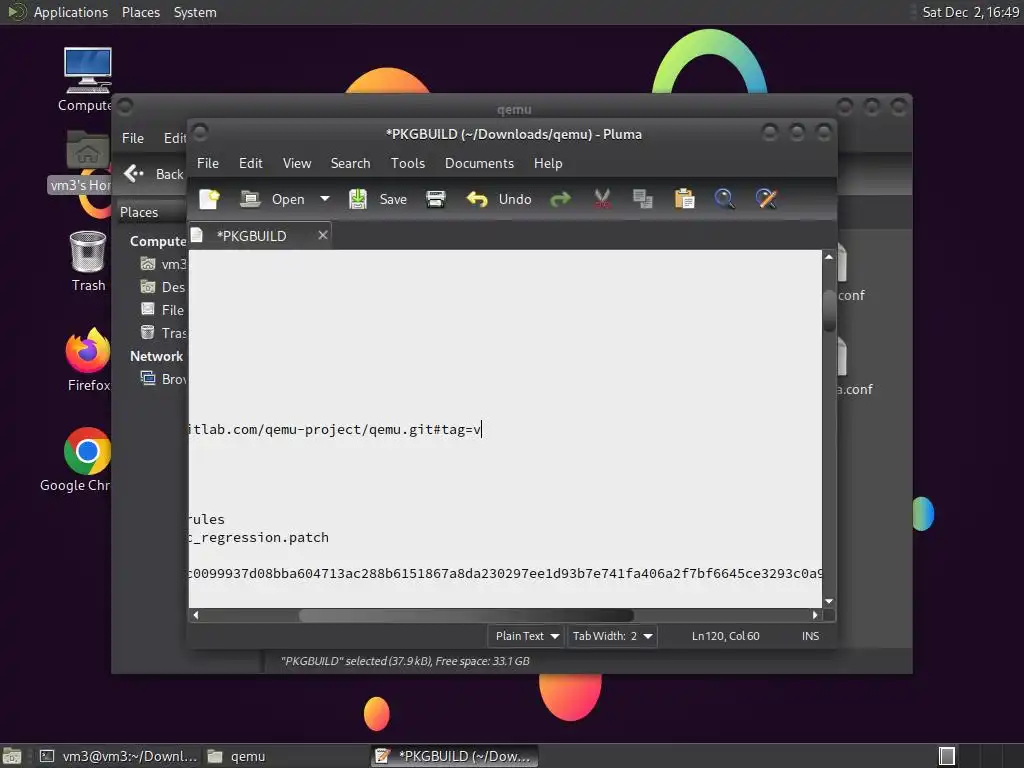Click the editor scroll-up arrow
The width and height of the screenshot is (1024, 768).
[829, 257]
